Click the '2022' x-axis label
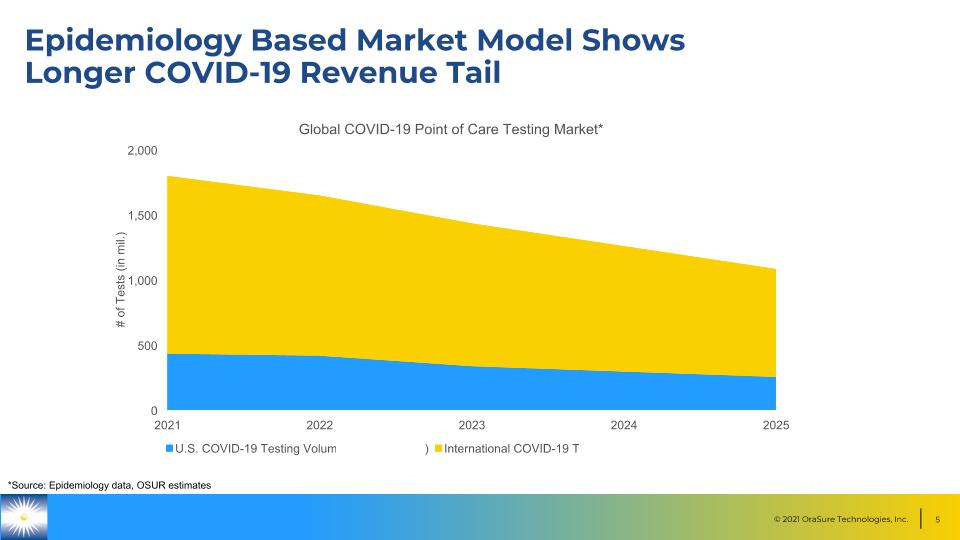 [320, 425]
